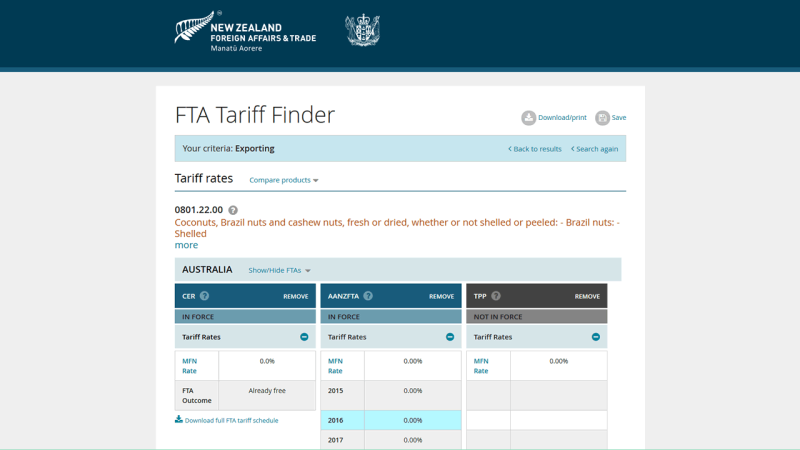This screenshot has height=450, width=800.
Task: Remove the CER column
Action: [296, 296]
